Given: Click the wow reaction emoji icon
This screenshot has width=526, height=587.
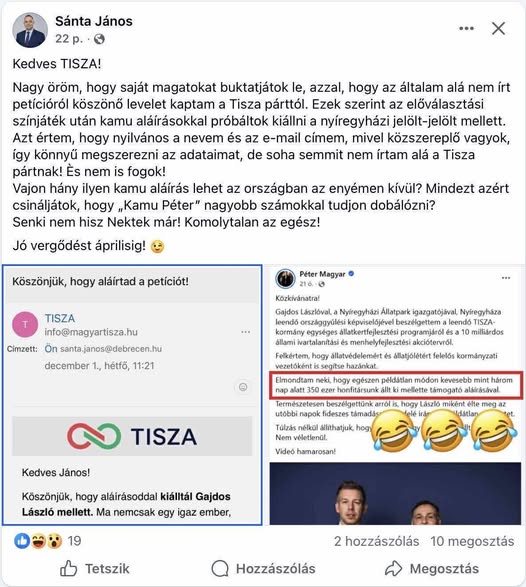Looking at the screenshot, I should [55, 541].
